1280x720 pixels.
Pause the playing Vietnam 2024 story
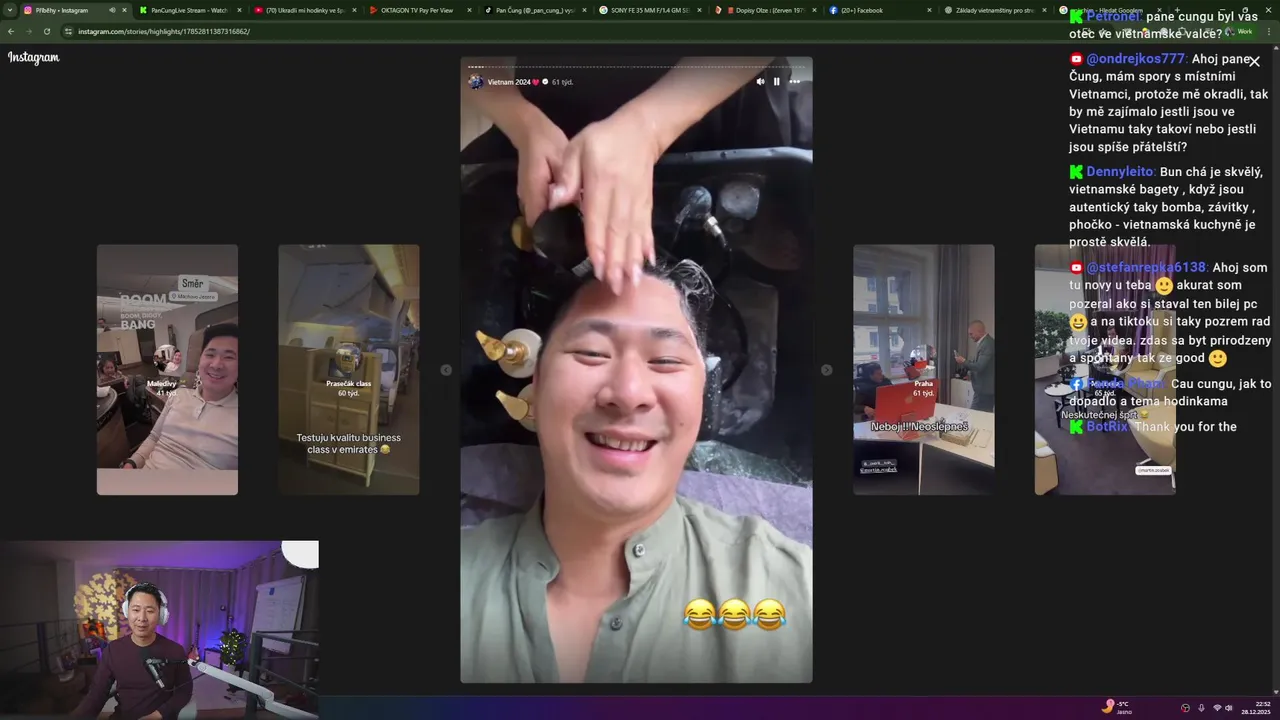pyautogui.click(x=777, y=82)
